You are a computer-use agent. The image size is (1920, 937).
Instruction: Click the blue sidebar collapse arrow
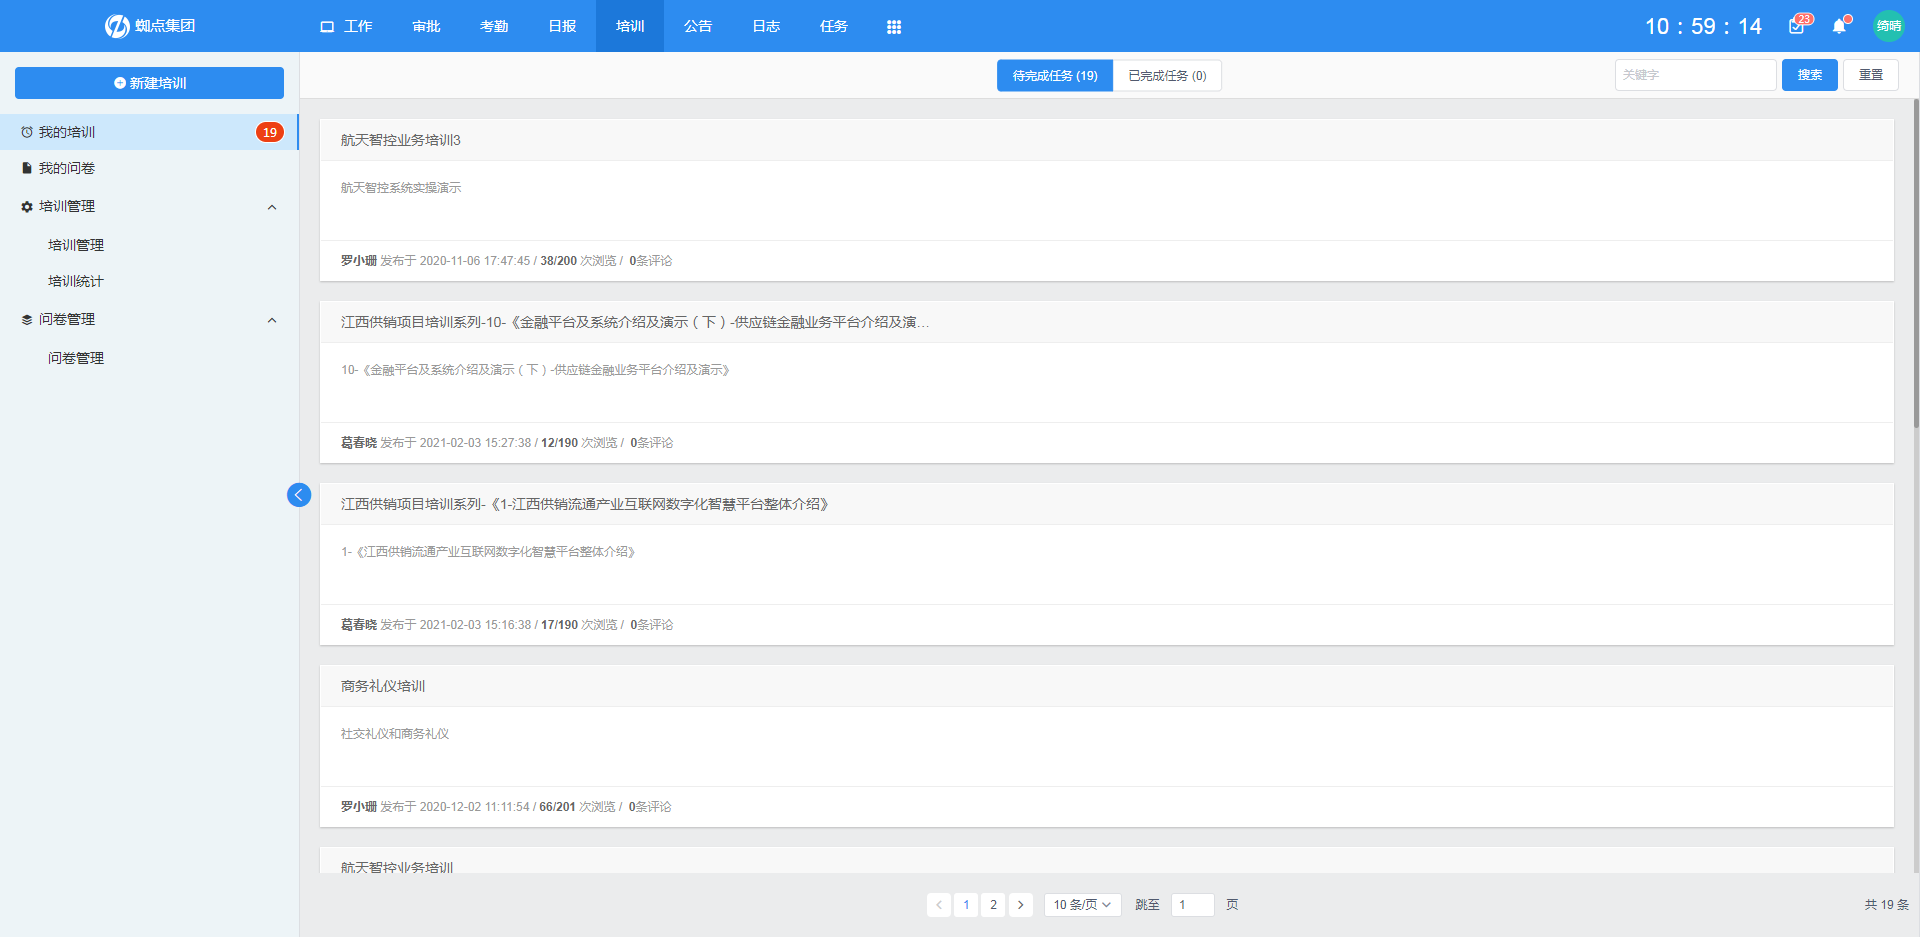point(298,495)
